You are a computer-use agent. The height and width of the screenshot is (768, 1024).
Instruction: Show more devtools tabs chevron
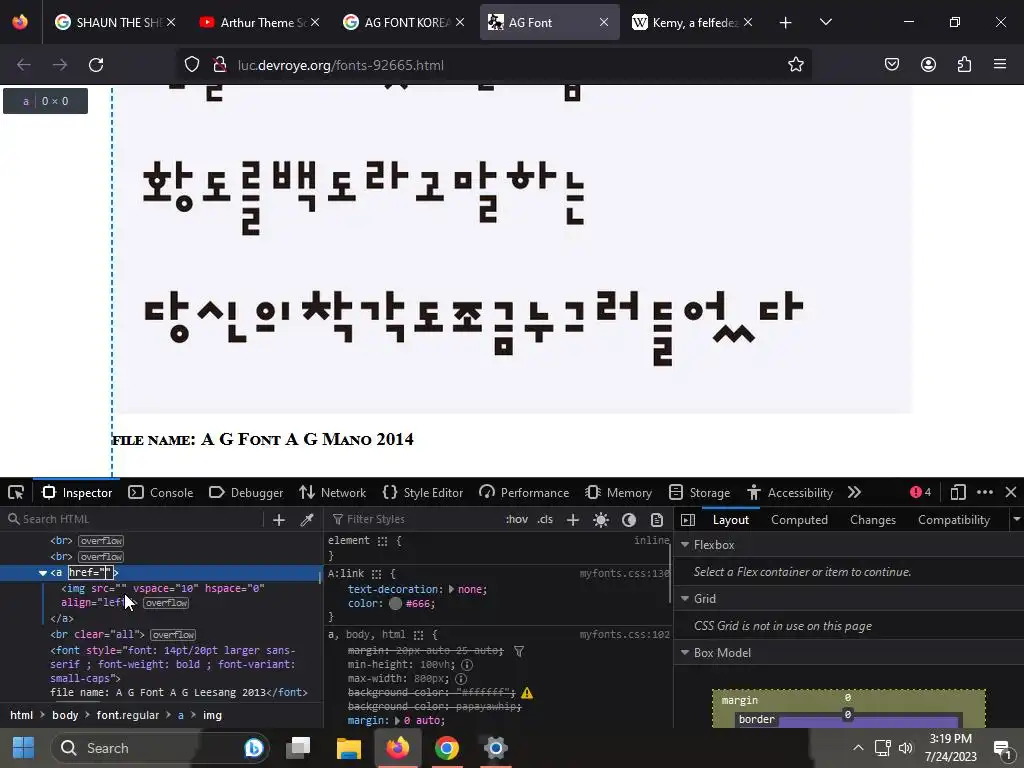click(x=854, y=492)
